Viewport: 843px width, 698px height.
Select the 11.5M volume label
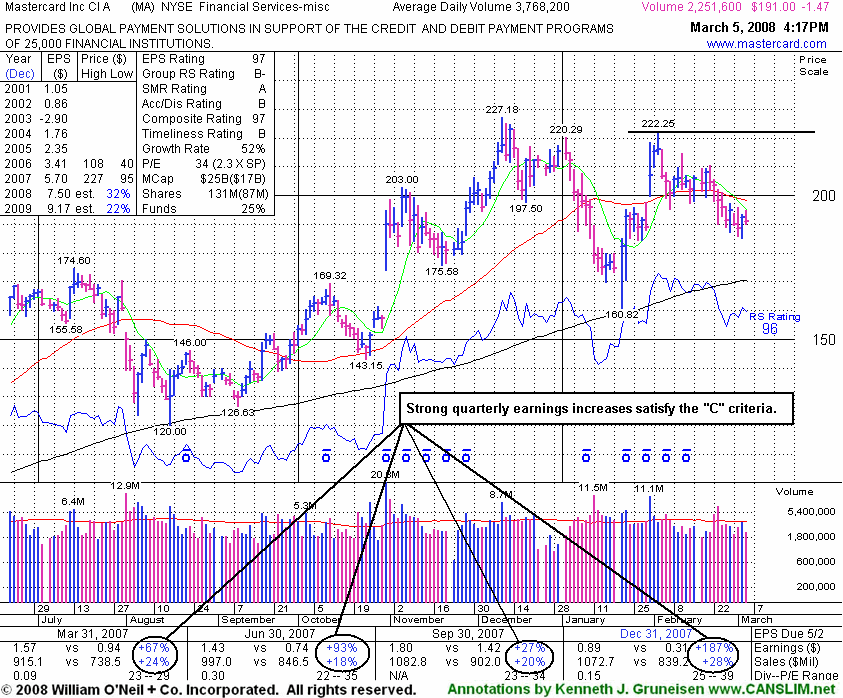593,488
